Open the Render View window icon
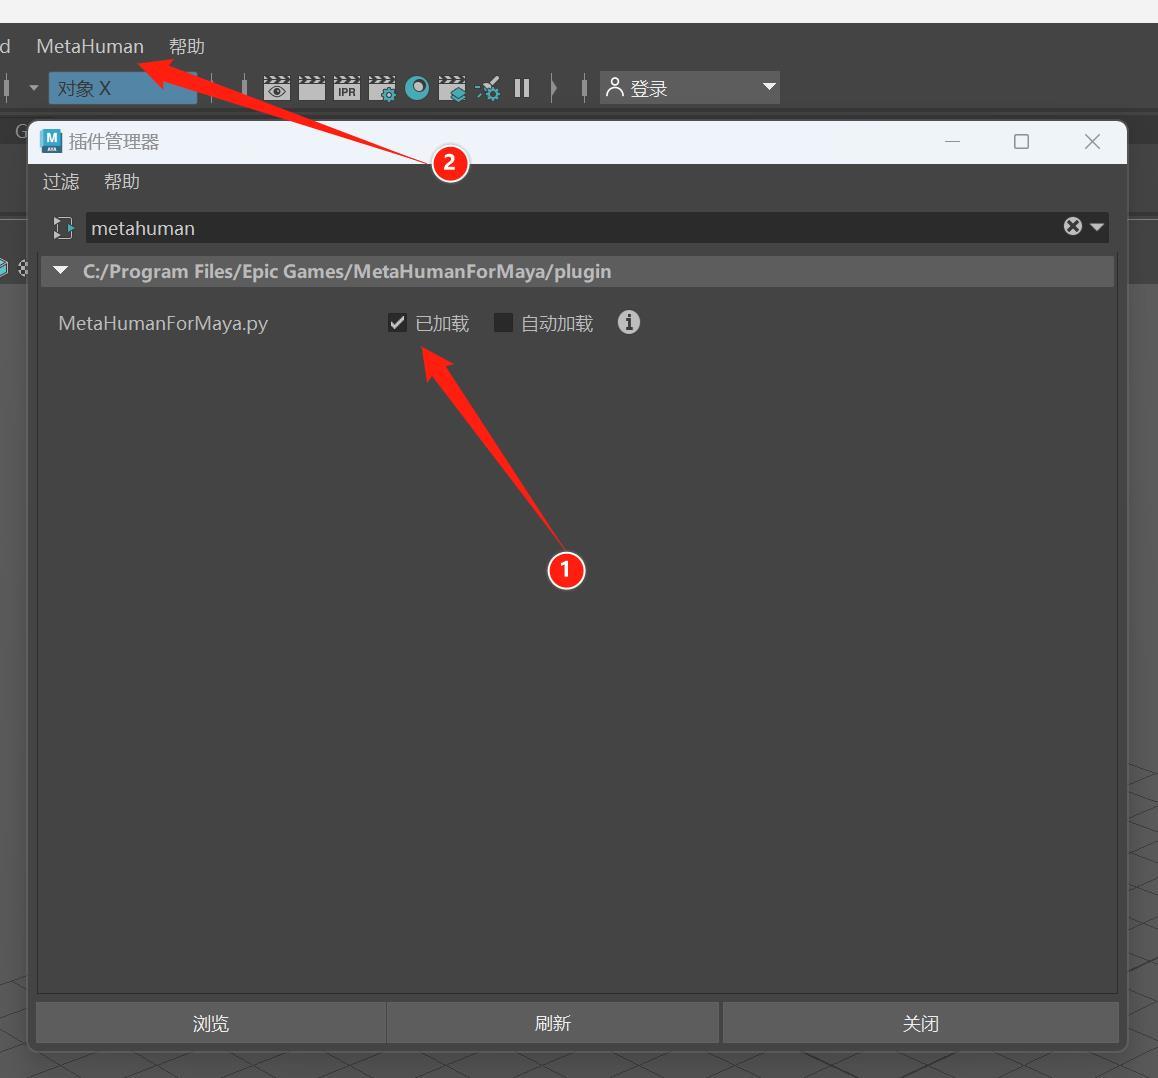1158x1078 pixels. click(x=277, y=88)
